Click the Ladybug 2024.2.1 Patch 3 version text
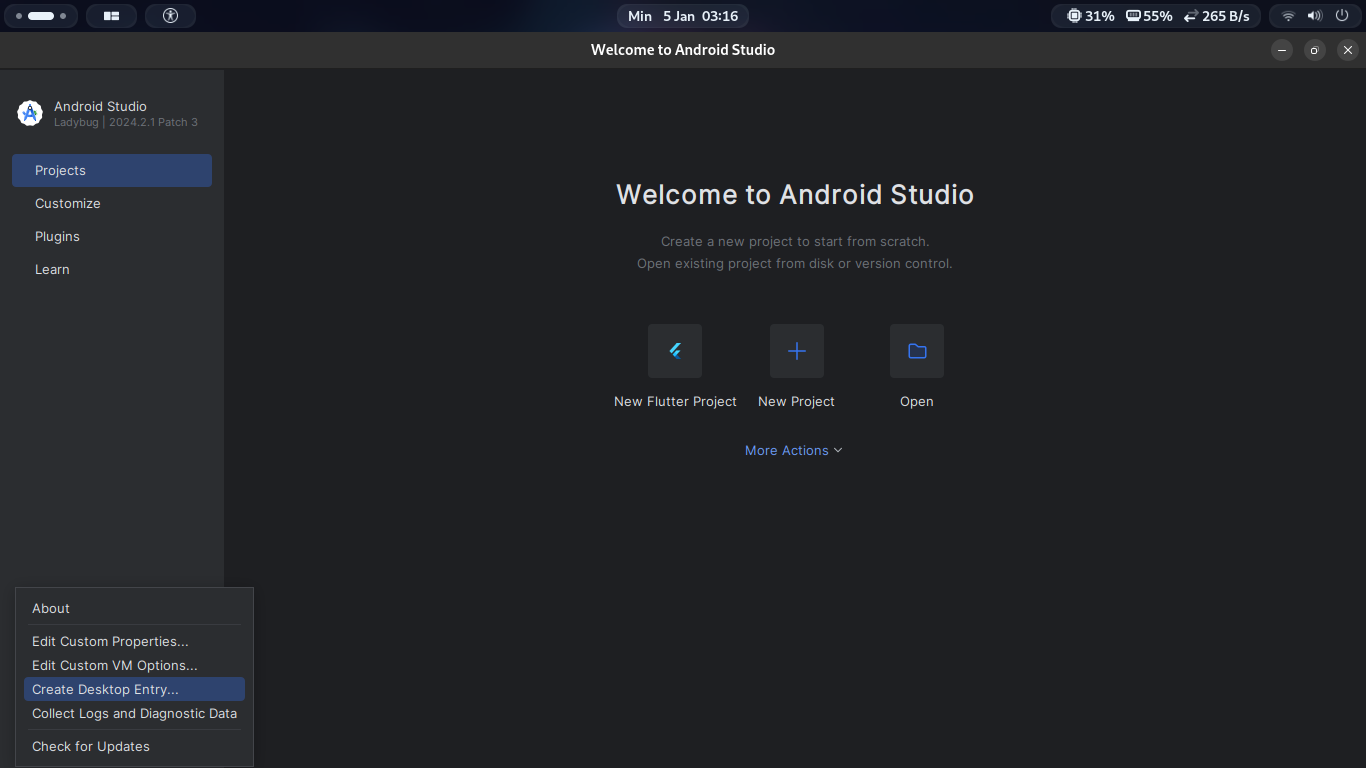The image size is (1366, 768). (126, 122)
